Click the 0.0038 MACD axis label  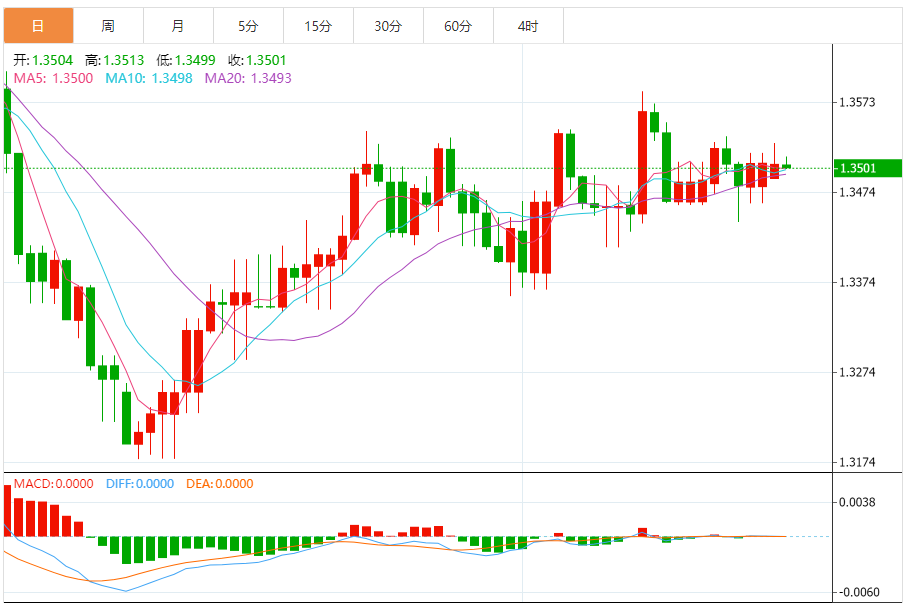coord(857,502)
